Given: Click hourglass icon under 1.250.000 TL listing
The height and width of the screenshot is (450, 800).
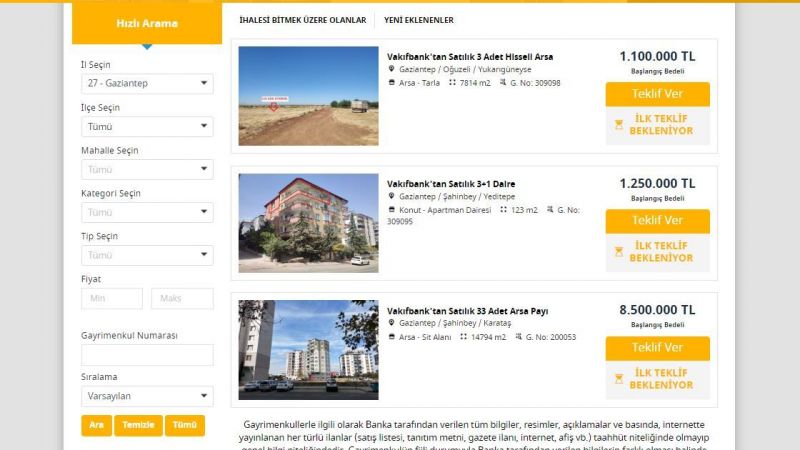Looking at the screenshot, I should pyautogui.click(x=619, y=252).
